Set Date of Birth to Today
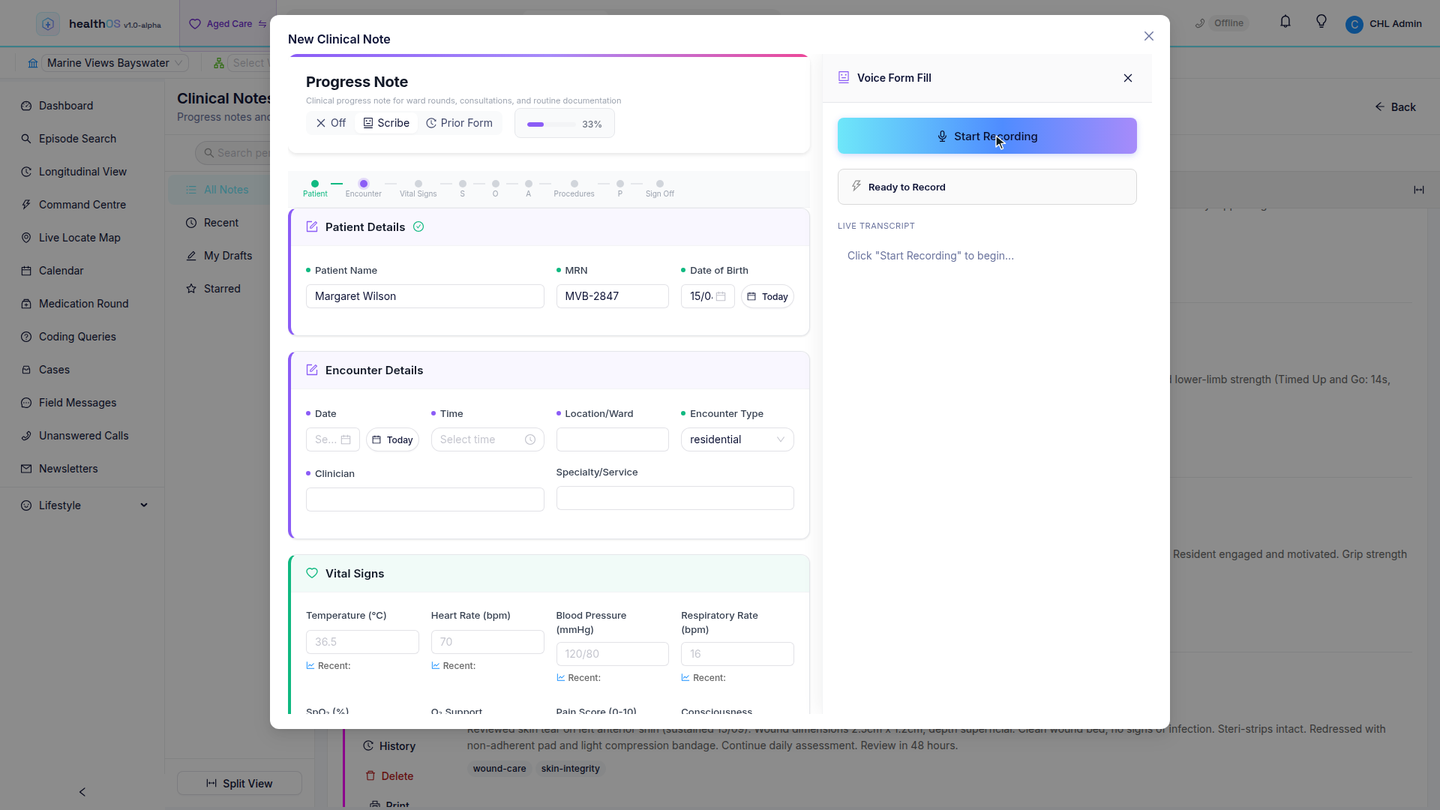The image size is (1440, 810). 768,297
